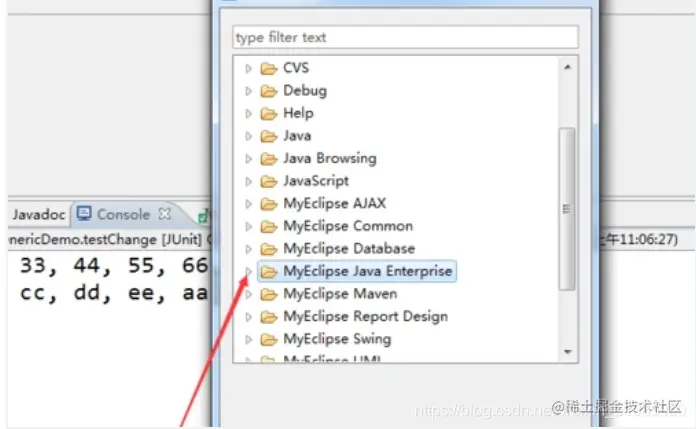Expand the JavaScript category

[x=249, y=181]
